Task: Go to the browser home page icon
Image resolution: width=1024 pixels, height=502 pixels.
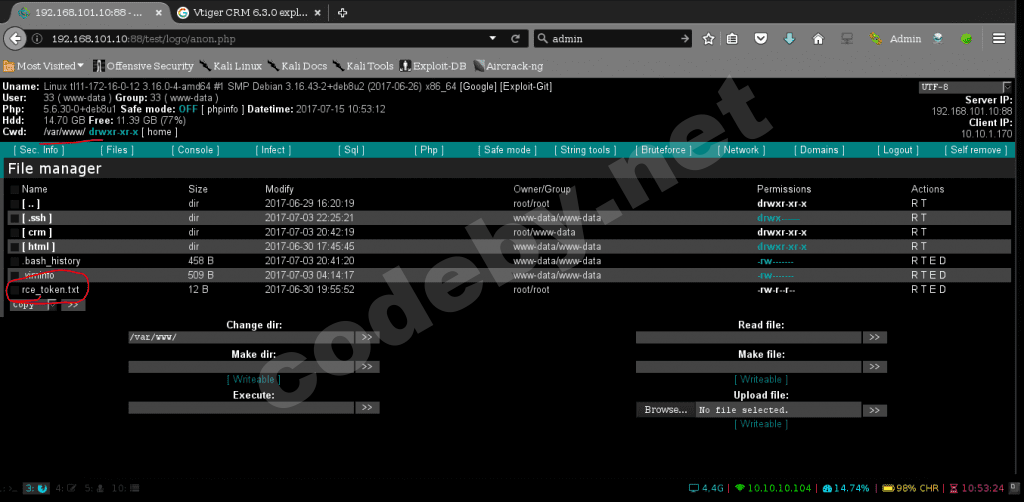Action: click(x=818, y=39)
